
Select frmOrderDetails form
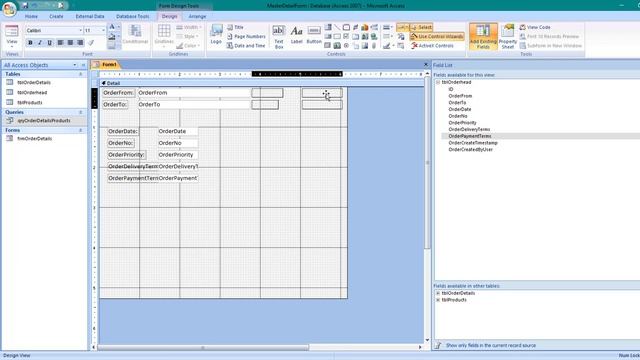tap(34, 139)
